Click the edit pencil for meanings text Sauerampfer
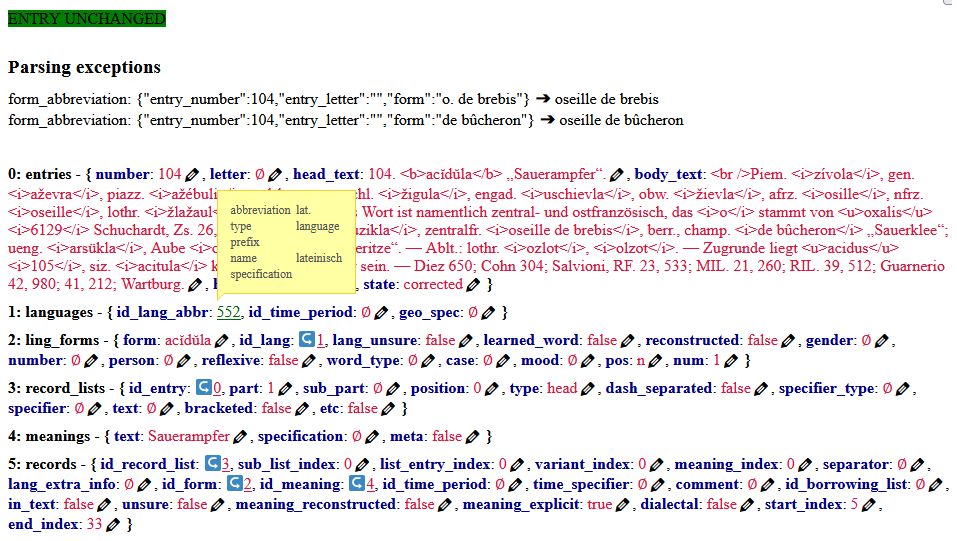 (240, 437)
